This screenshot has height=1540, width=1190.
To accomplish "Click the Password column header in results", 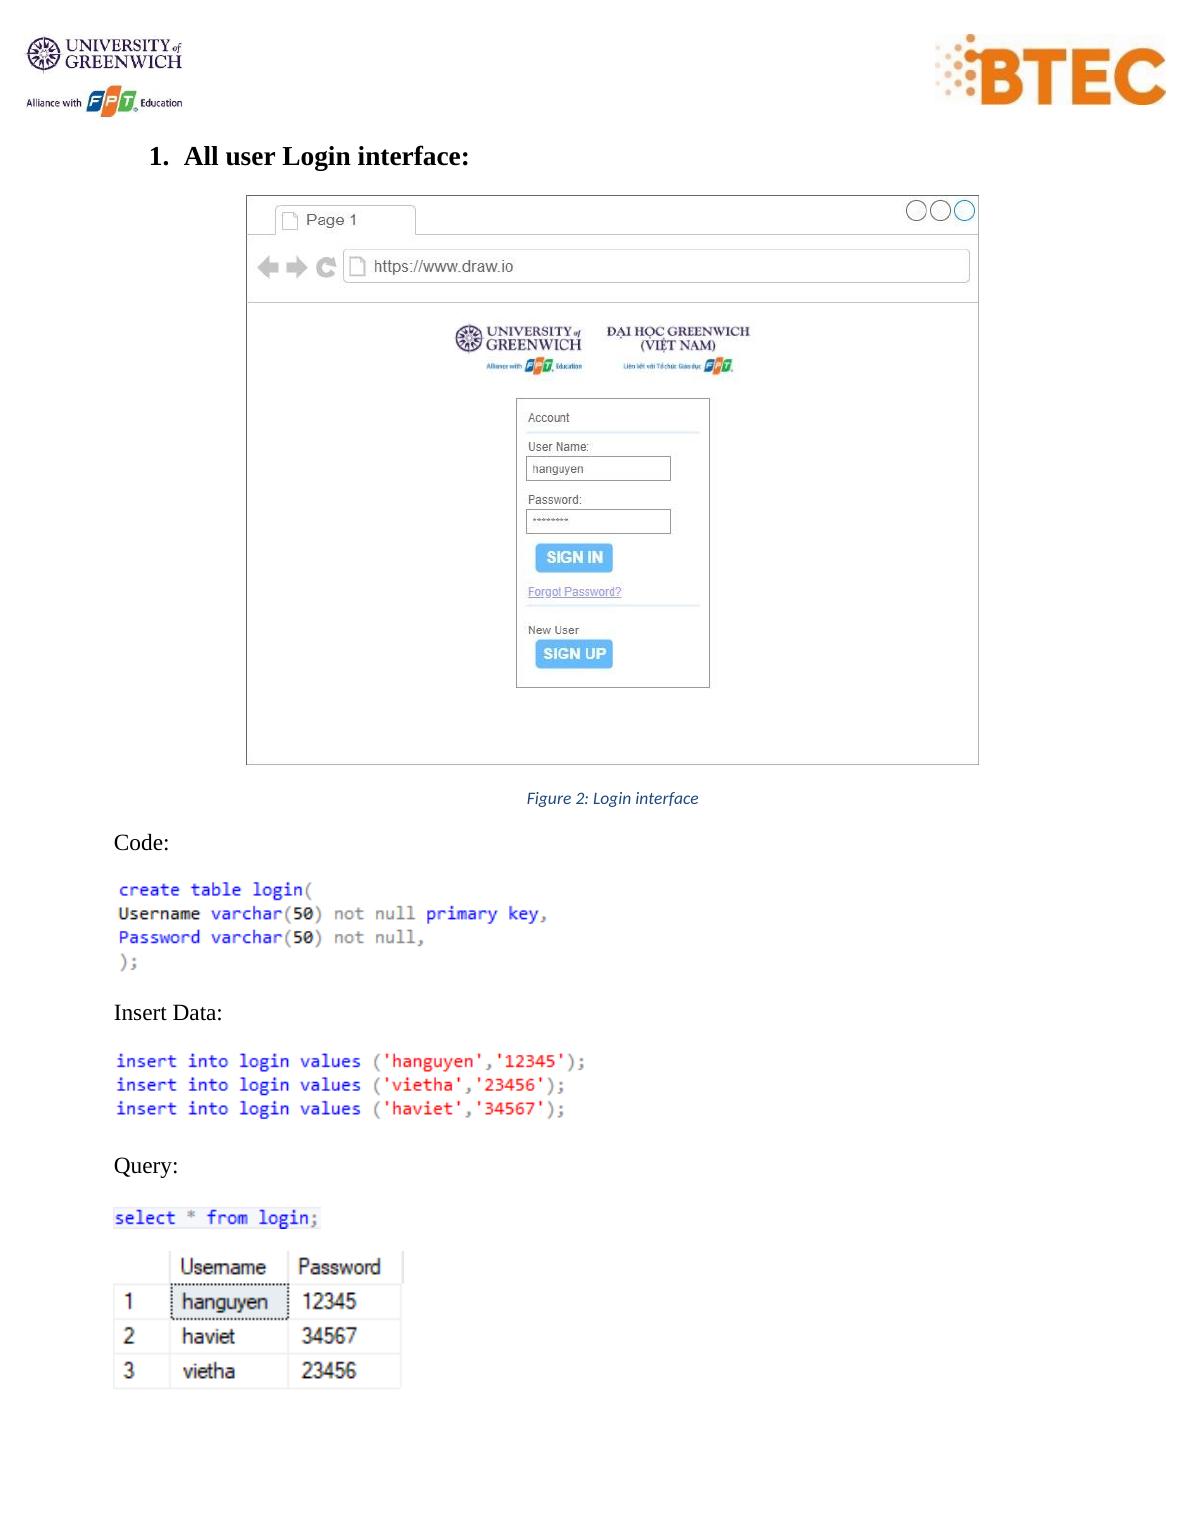I will click(341, 1267).
